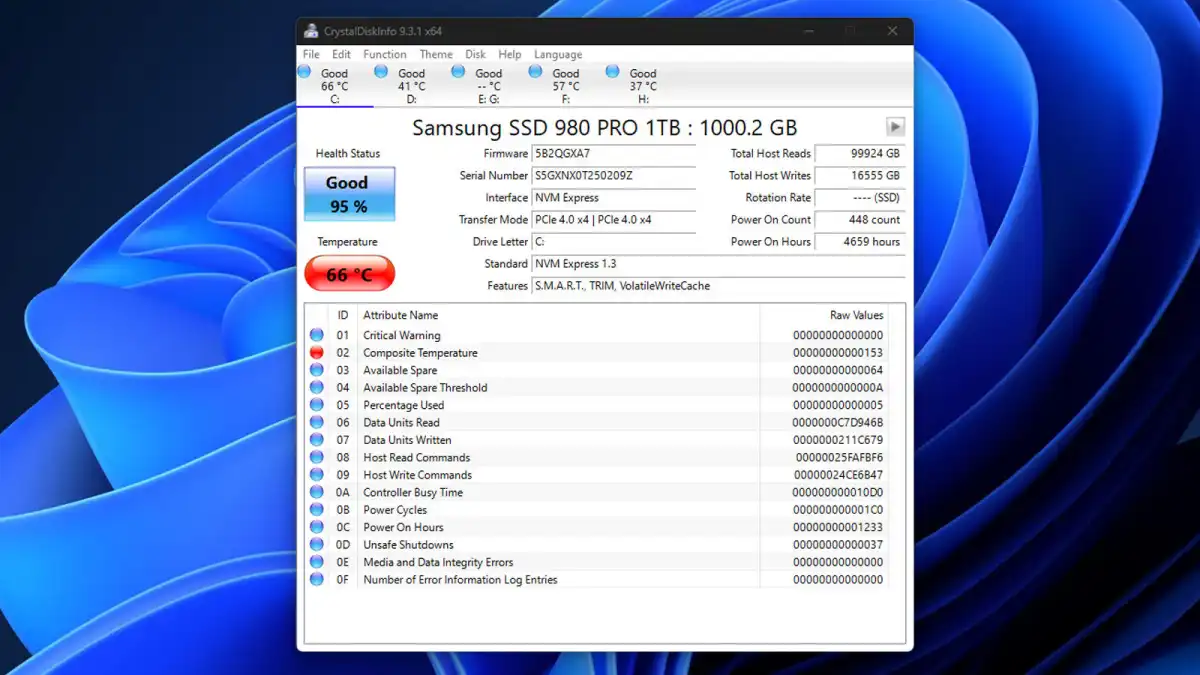Viewport: 1200px width, 675px height.
Task: Click the Host Read Commands status orb
Action: click(x=317, y=458)
